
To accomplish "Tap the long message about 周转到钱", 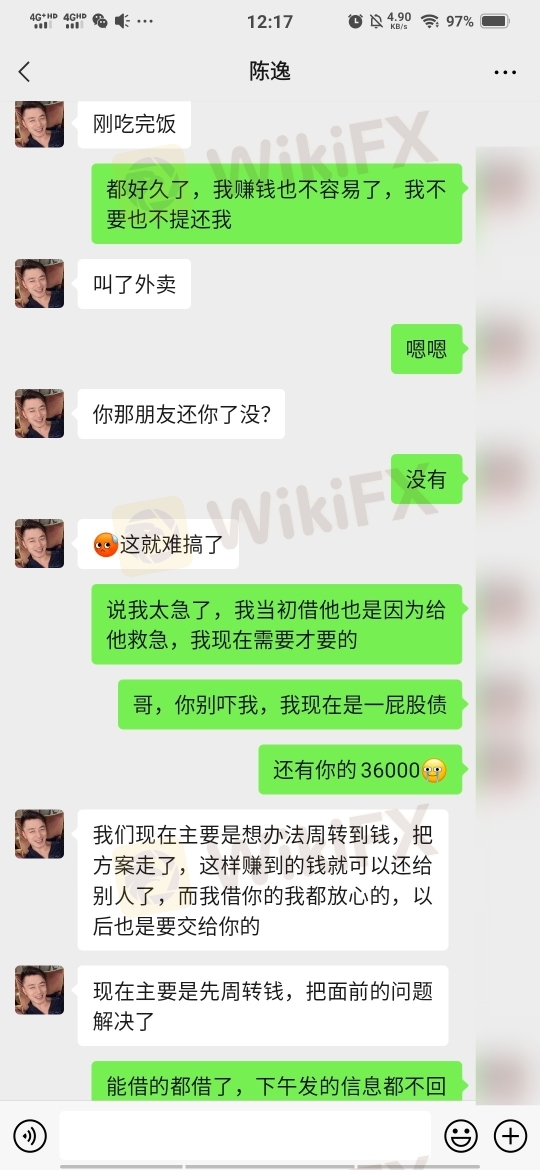I will (x=263, y=880).
